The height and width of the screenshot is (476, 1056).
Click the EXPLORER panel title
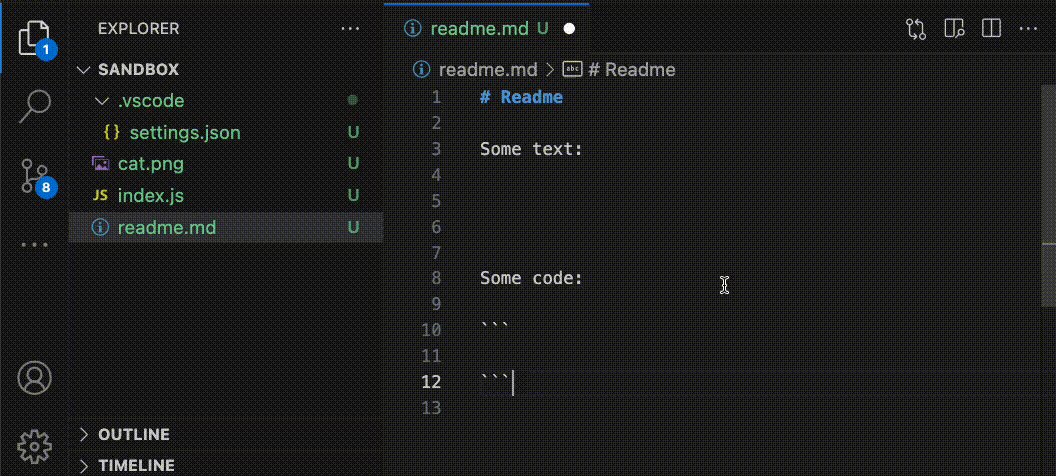(x=139, y=29)
